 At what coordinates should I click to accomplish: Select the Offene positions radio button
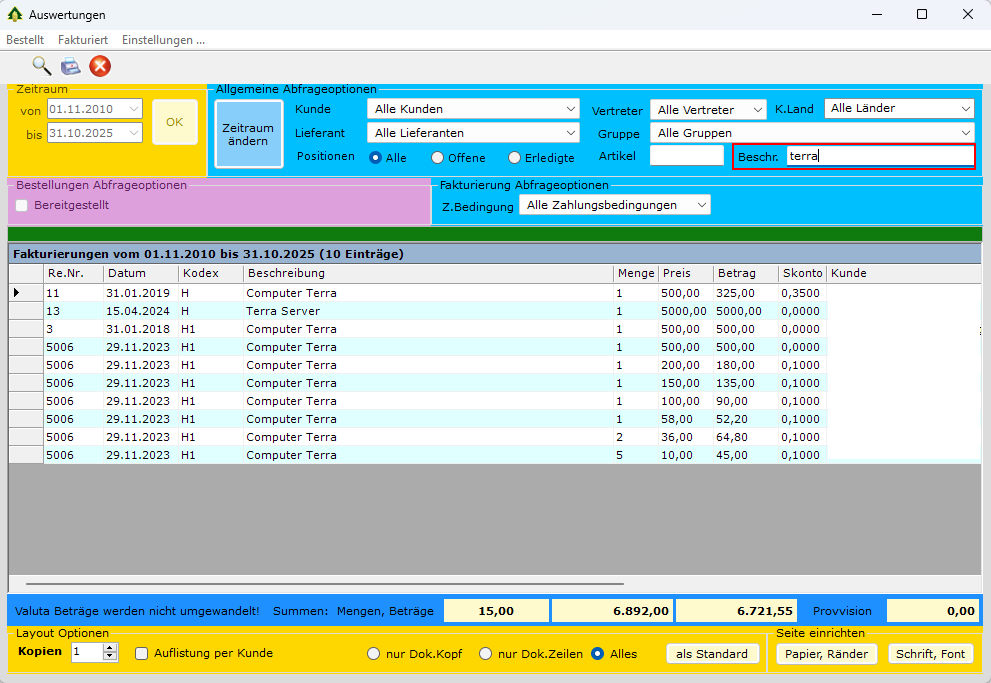point(438,157)
